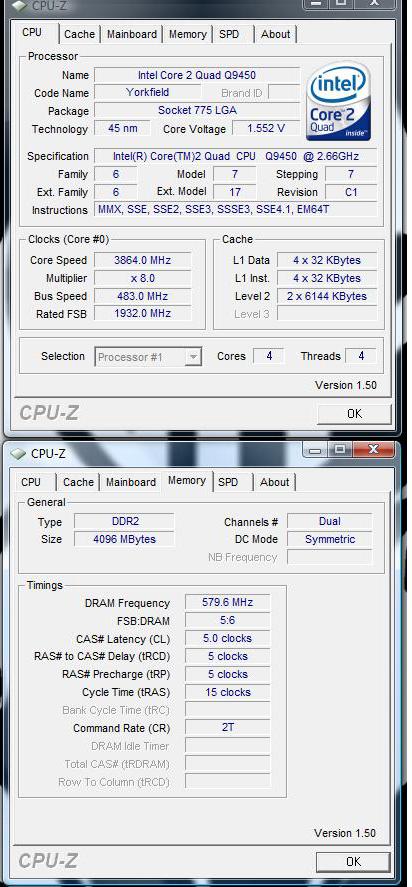Click Rated FSB value 1932.0 MHz

143,313
